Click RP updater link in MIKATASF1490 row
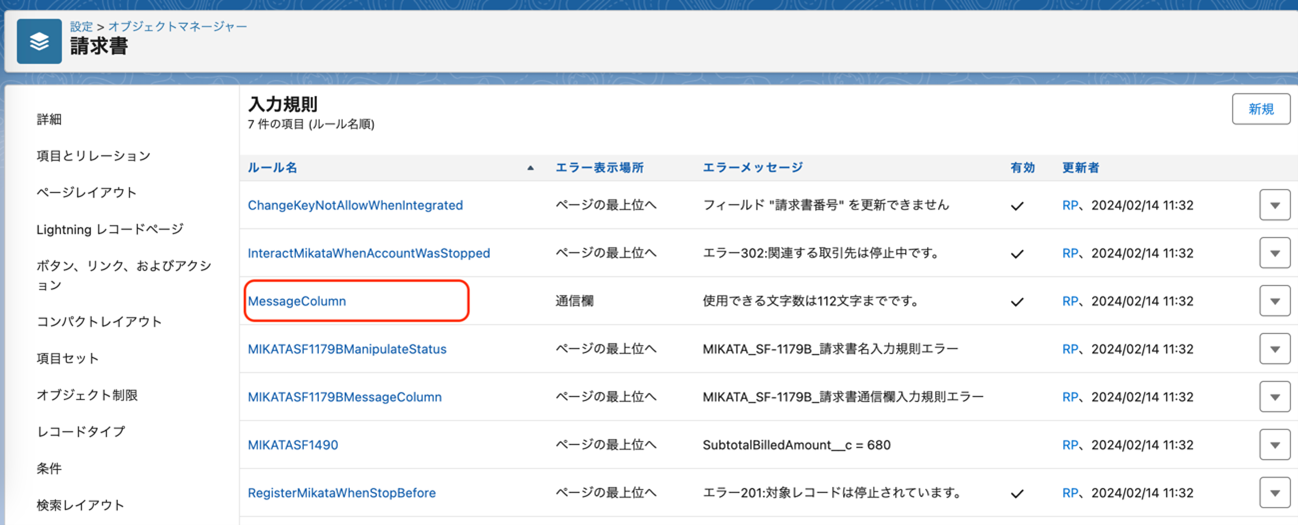1298x525 pixels. point(1070,445)
